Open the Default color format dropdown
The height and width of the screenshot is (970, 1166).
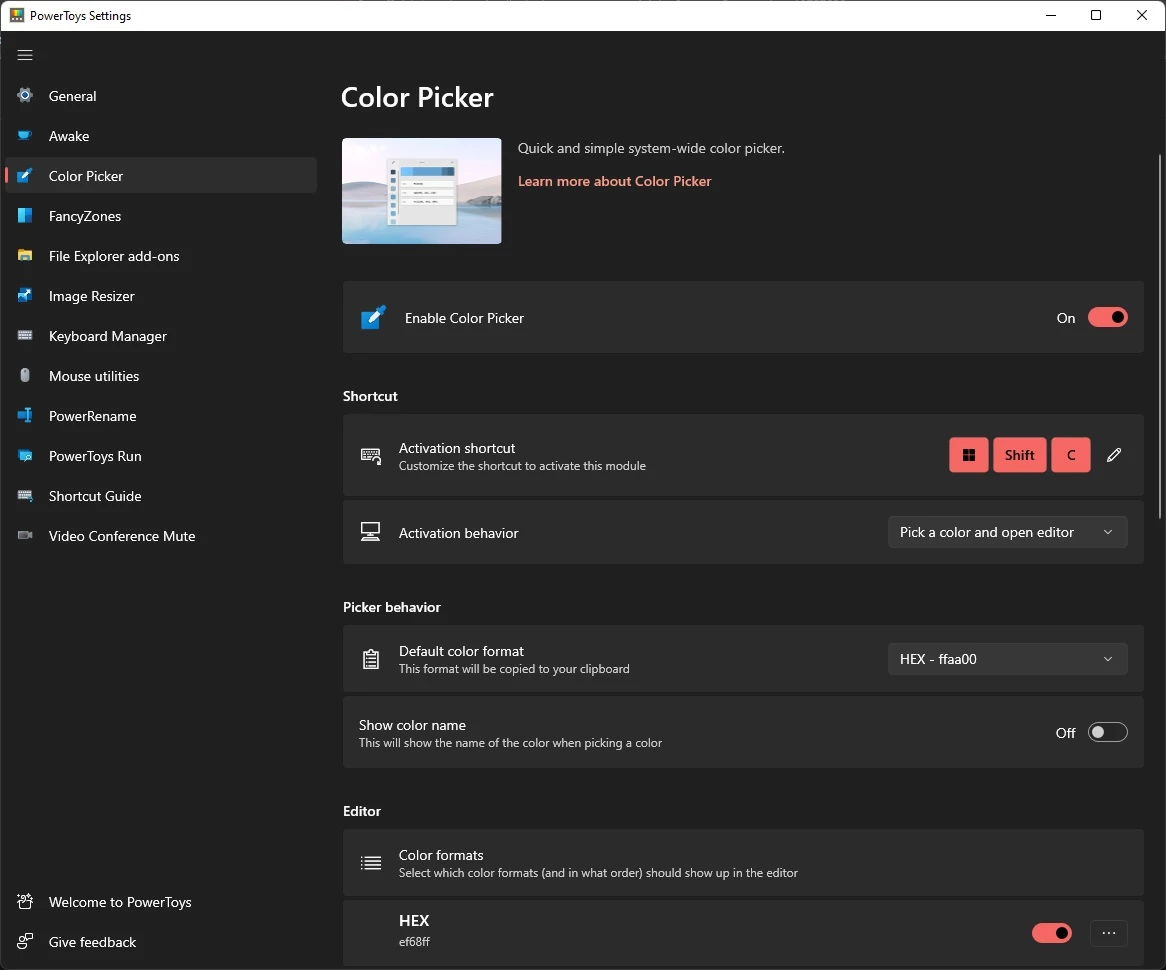point(1008,659)
